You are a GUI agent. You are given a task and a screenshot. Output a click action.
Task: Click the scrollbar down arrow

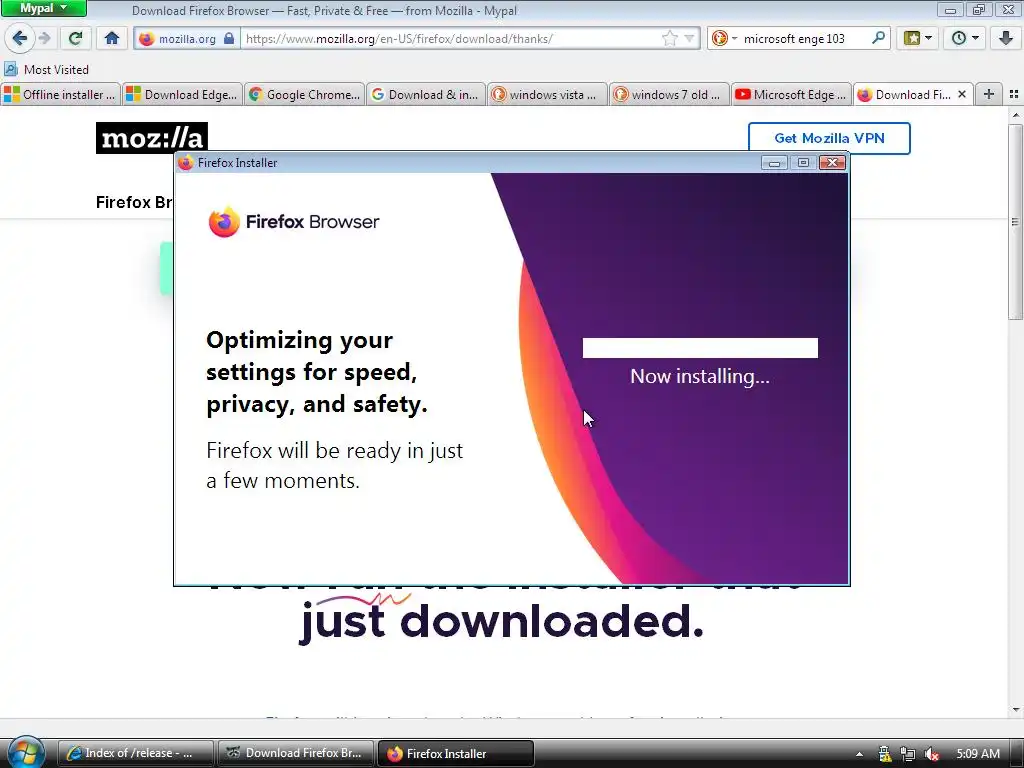(1016, 710)
